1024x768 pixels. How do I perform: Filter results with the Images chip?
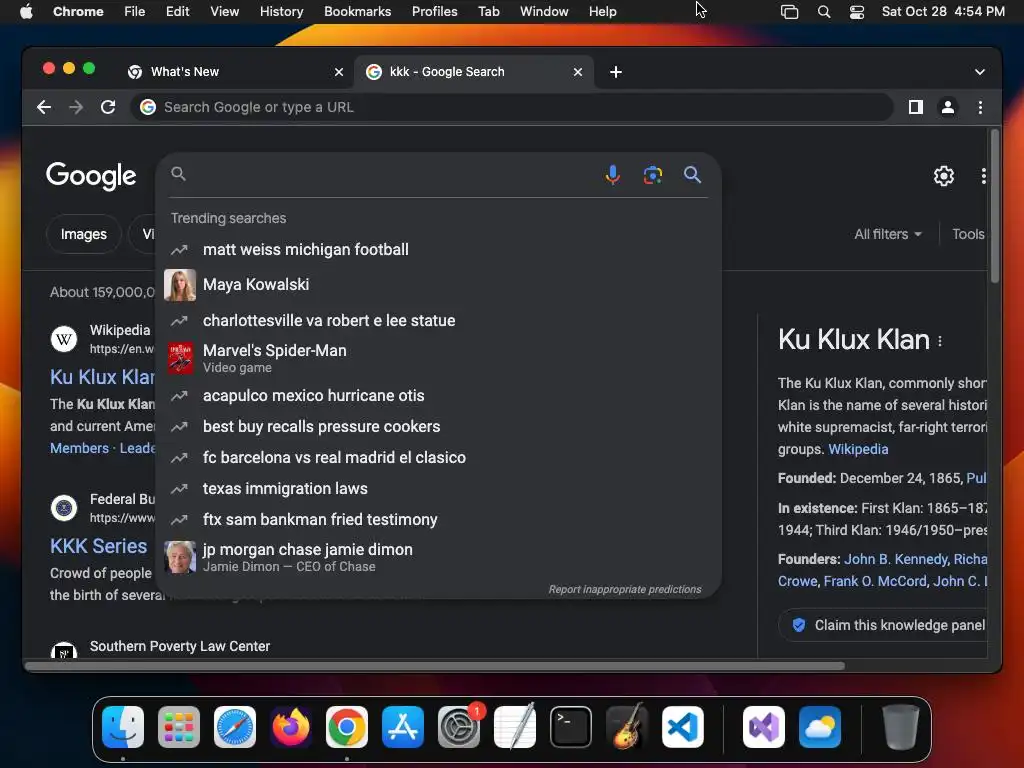(84, 234)
